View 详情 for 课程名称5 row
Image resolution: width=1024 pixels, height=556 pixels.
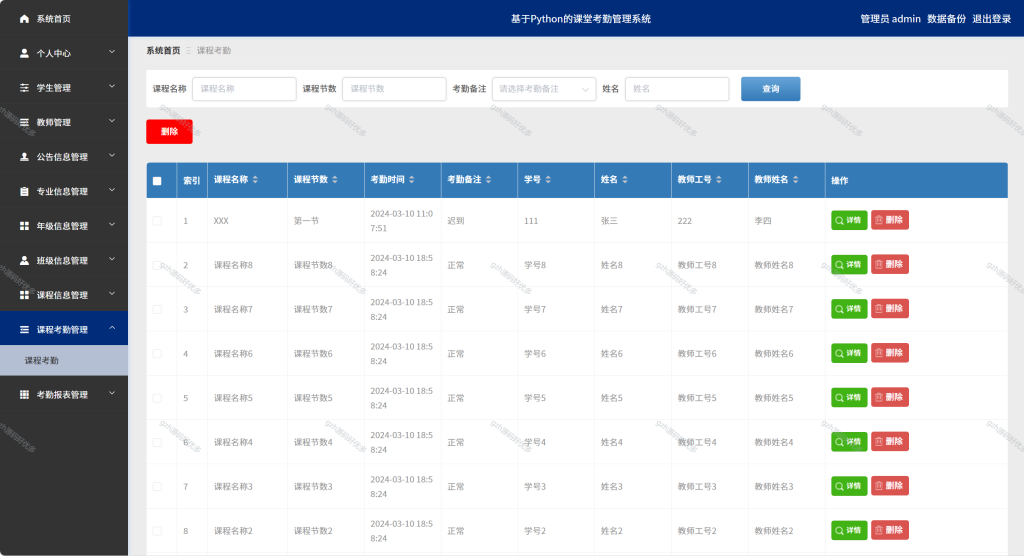849,397
